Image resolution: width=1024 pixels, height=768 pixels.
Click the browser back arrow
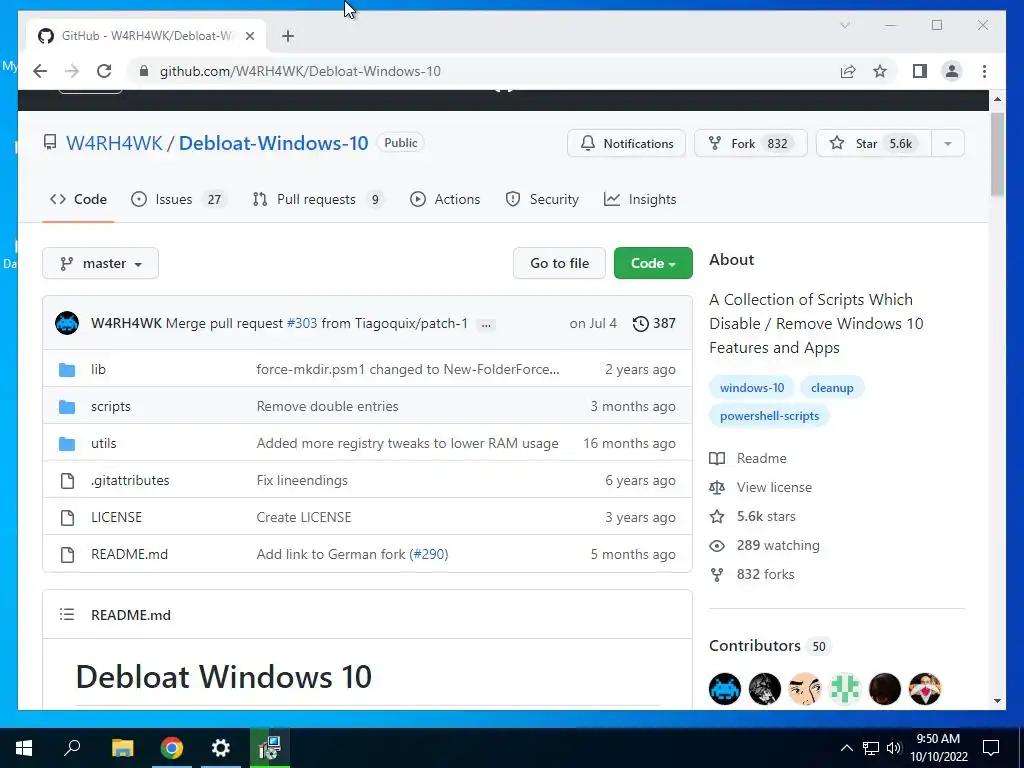[40, 71]
